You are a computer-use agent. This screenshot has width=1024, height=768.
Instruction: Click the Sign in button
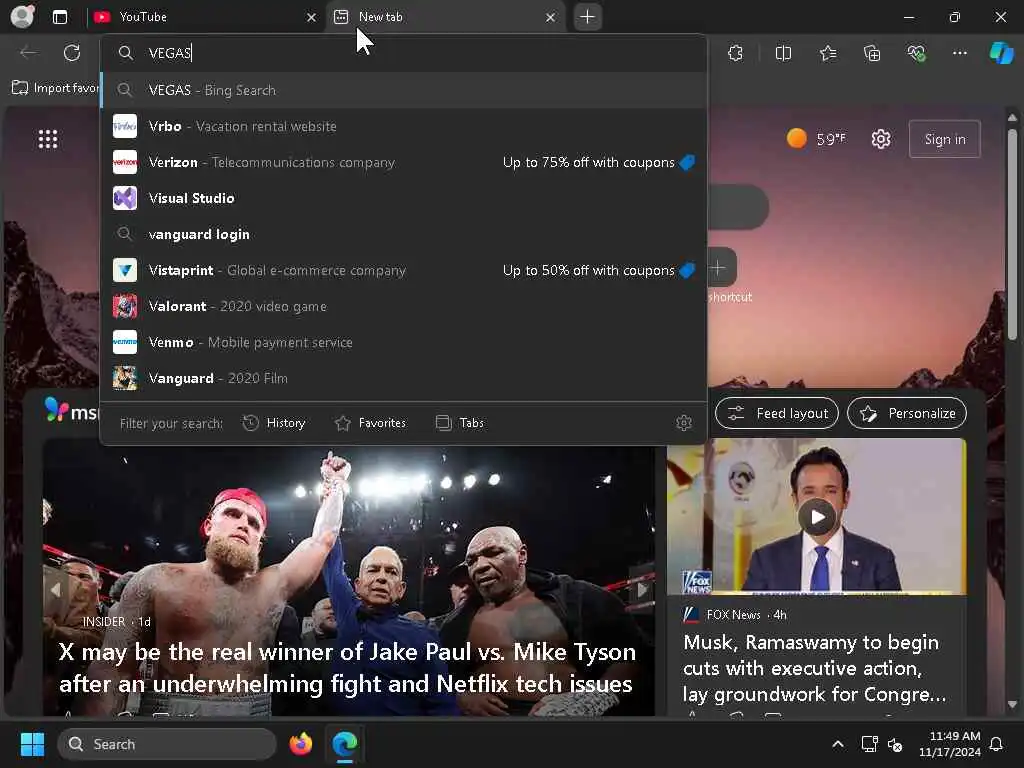944,139
